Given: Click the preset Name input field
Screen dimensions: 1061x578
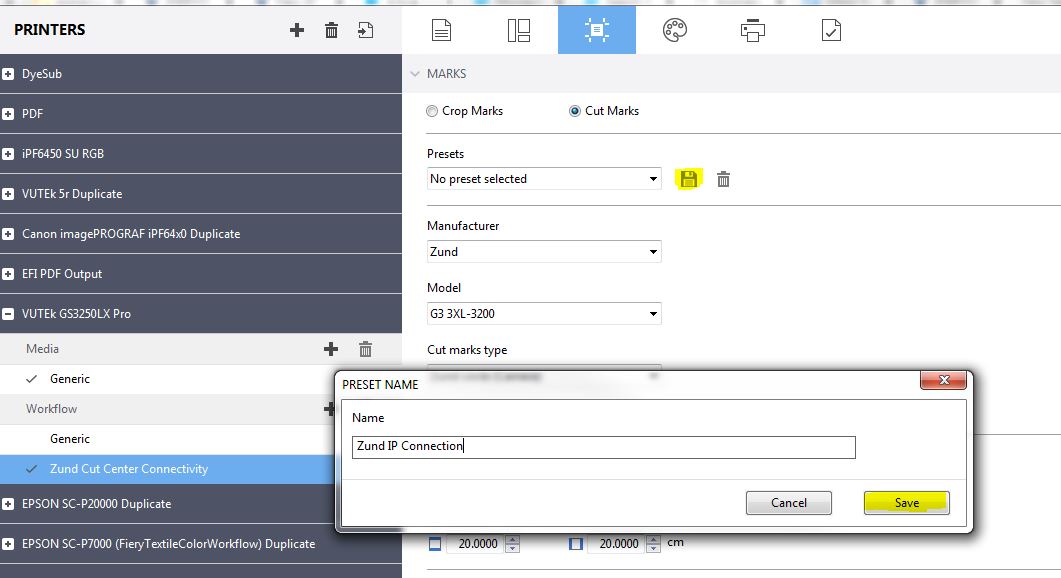Looking at the screenshot, I should [x=604, y=447].
